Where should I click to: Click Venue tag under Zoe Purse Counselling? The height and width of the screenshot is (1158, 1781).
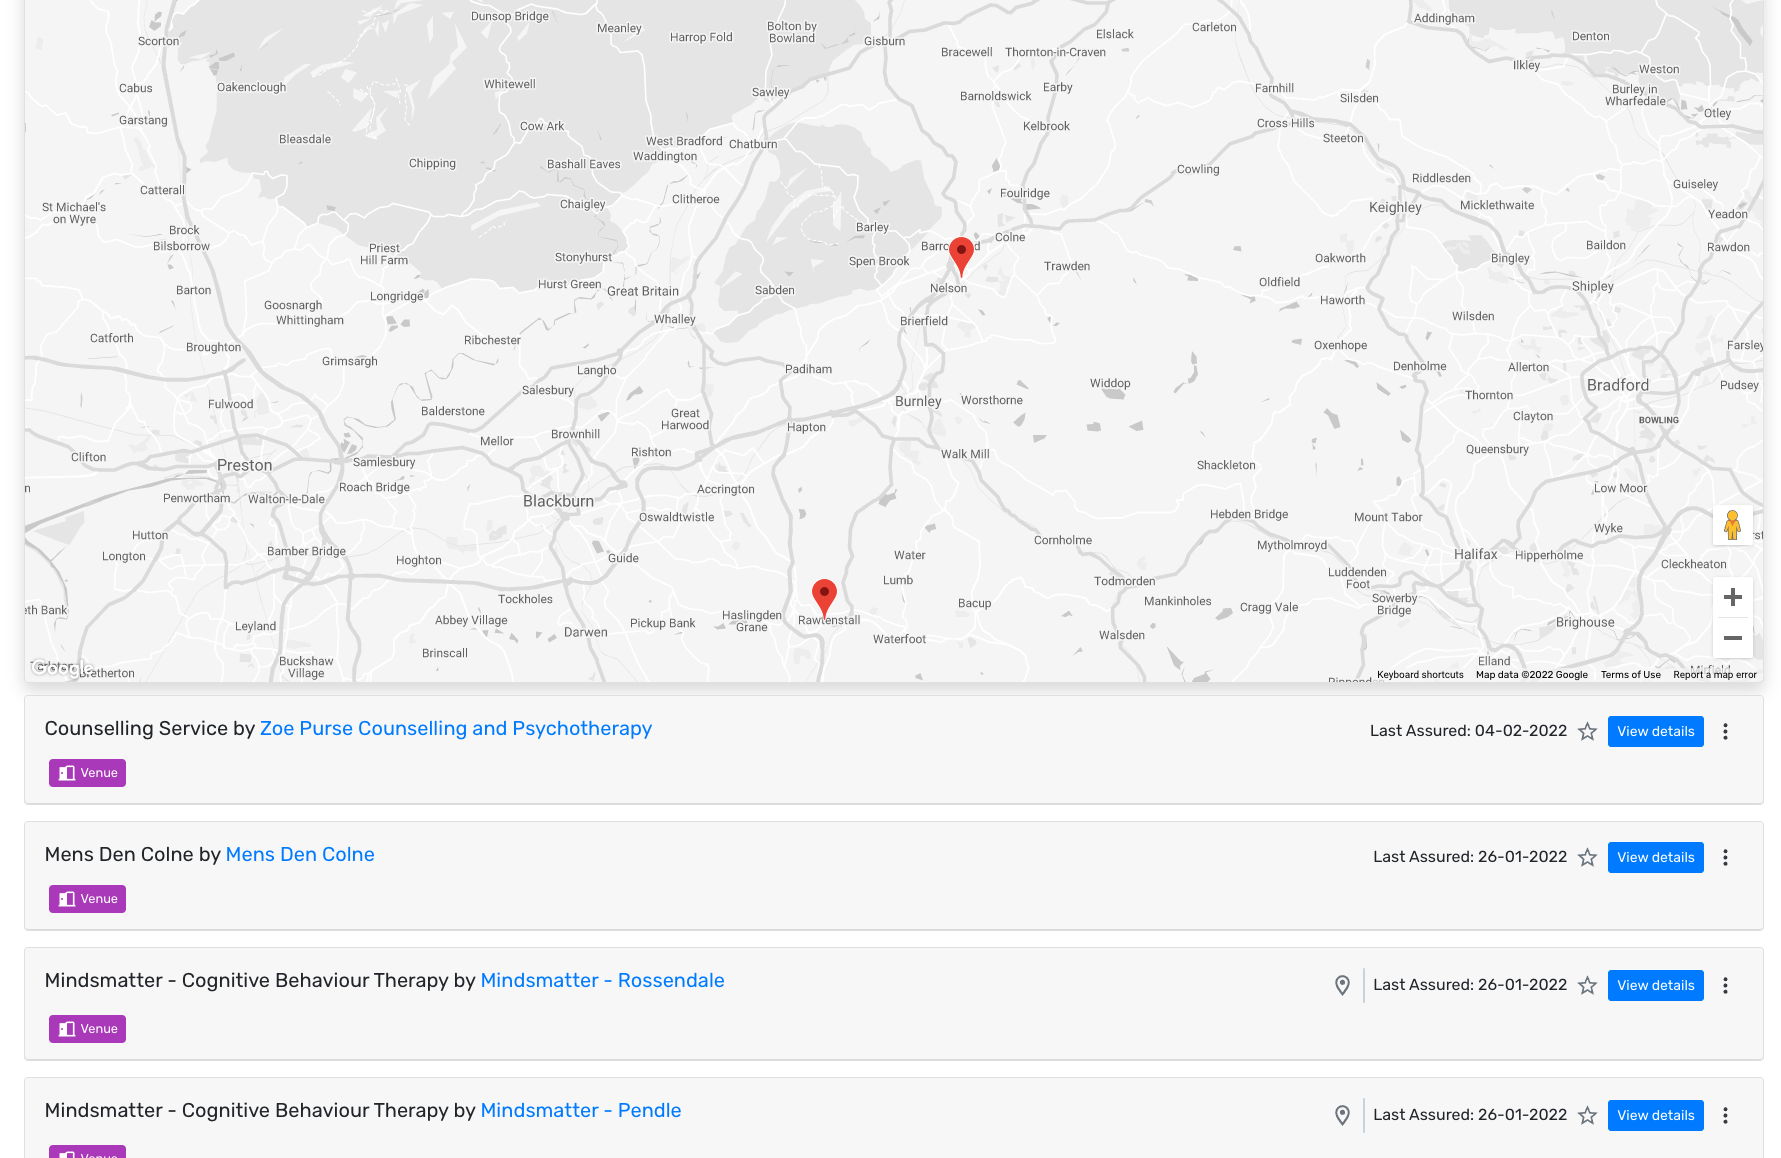[x=87, y=773]
